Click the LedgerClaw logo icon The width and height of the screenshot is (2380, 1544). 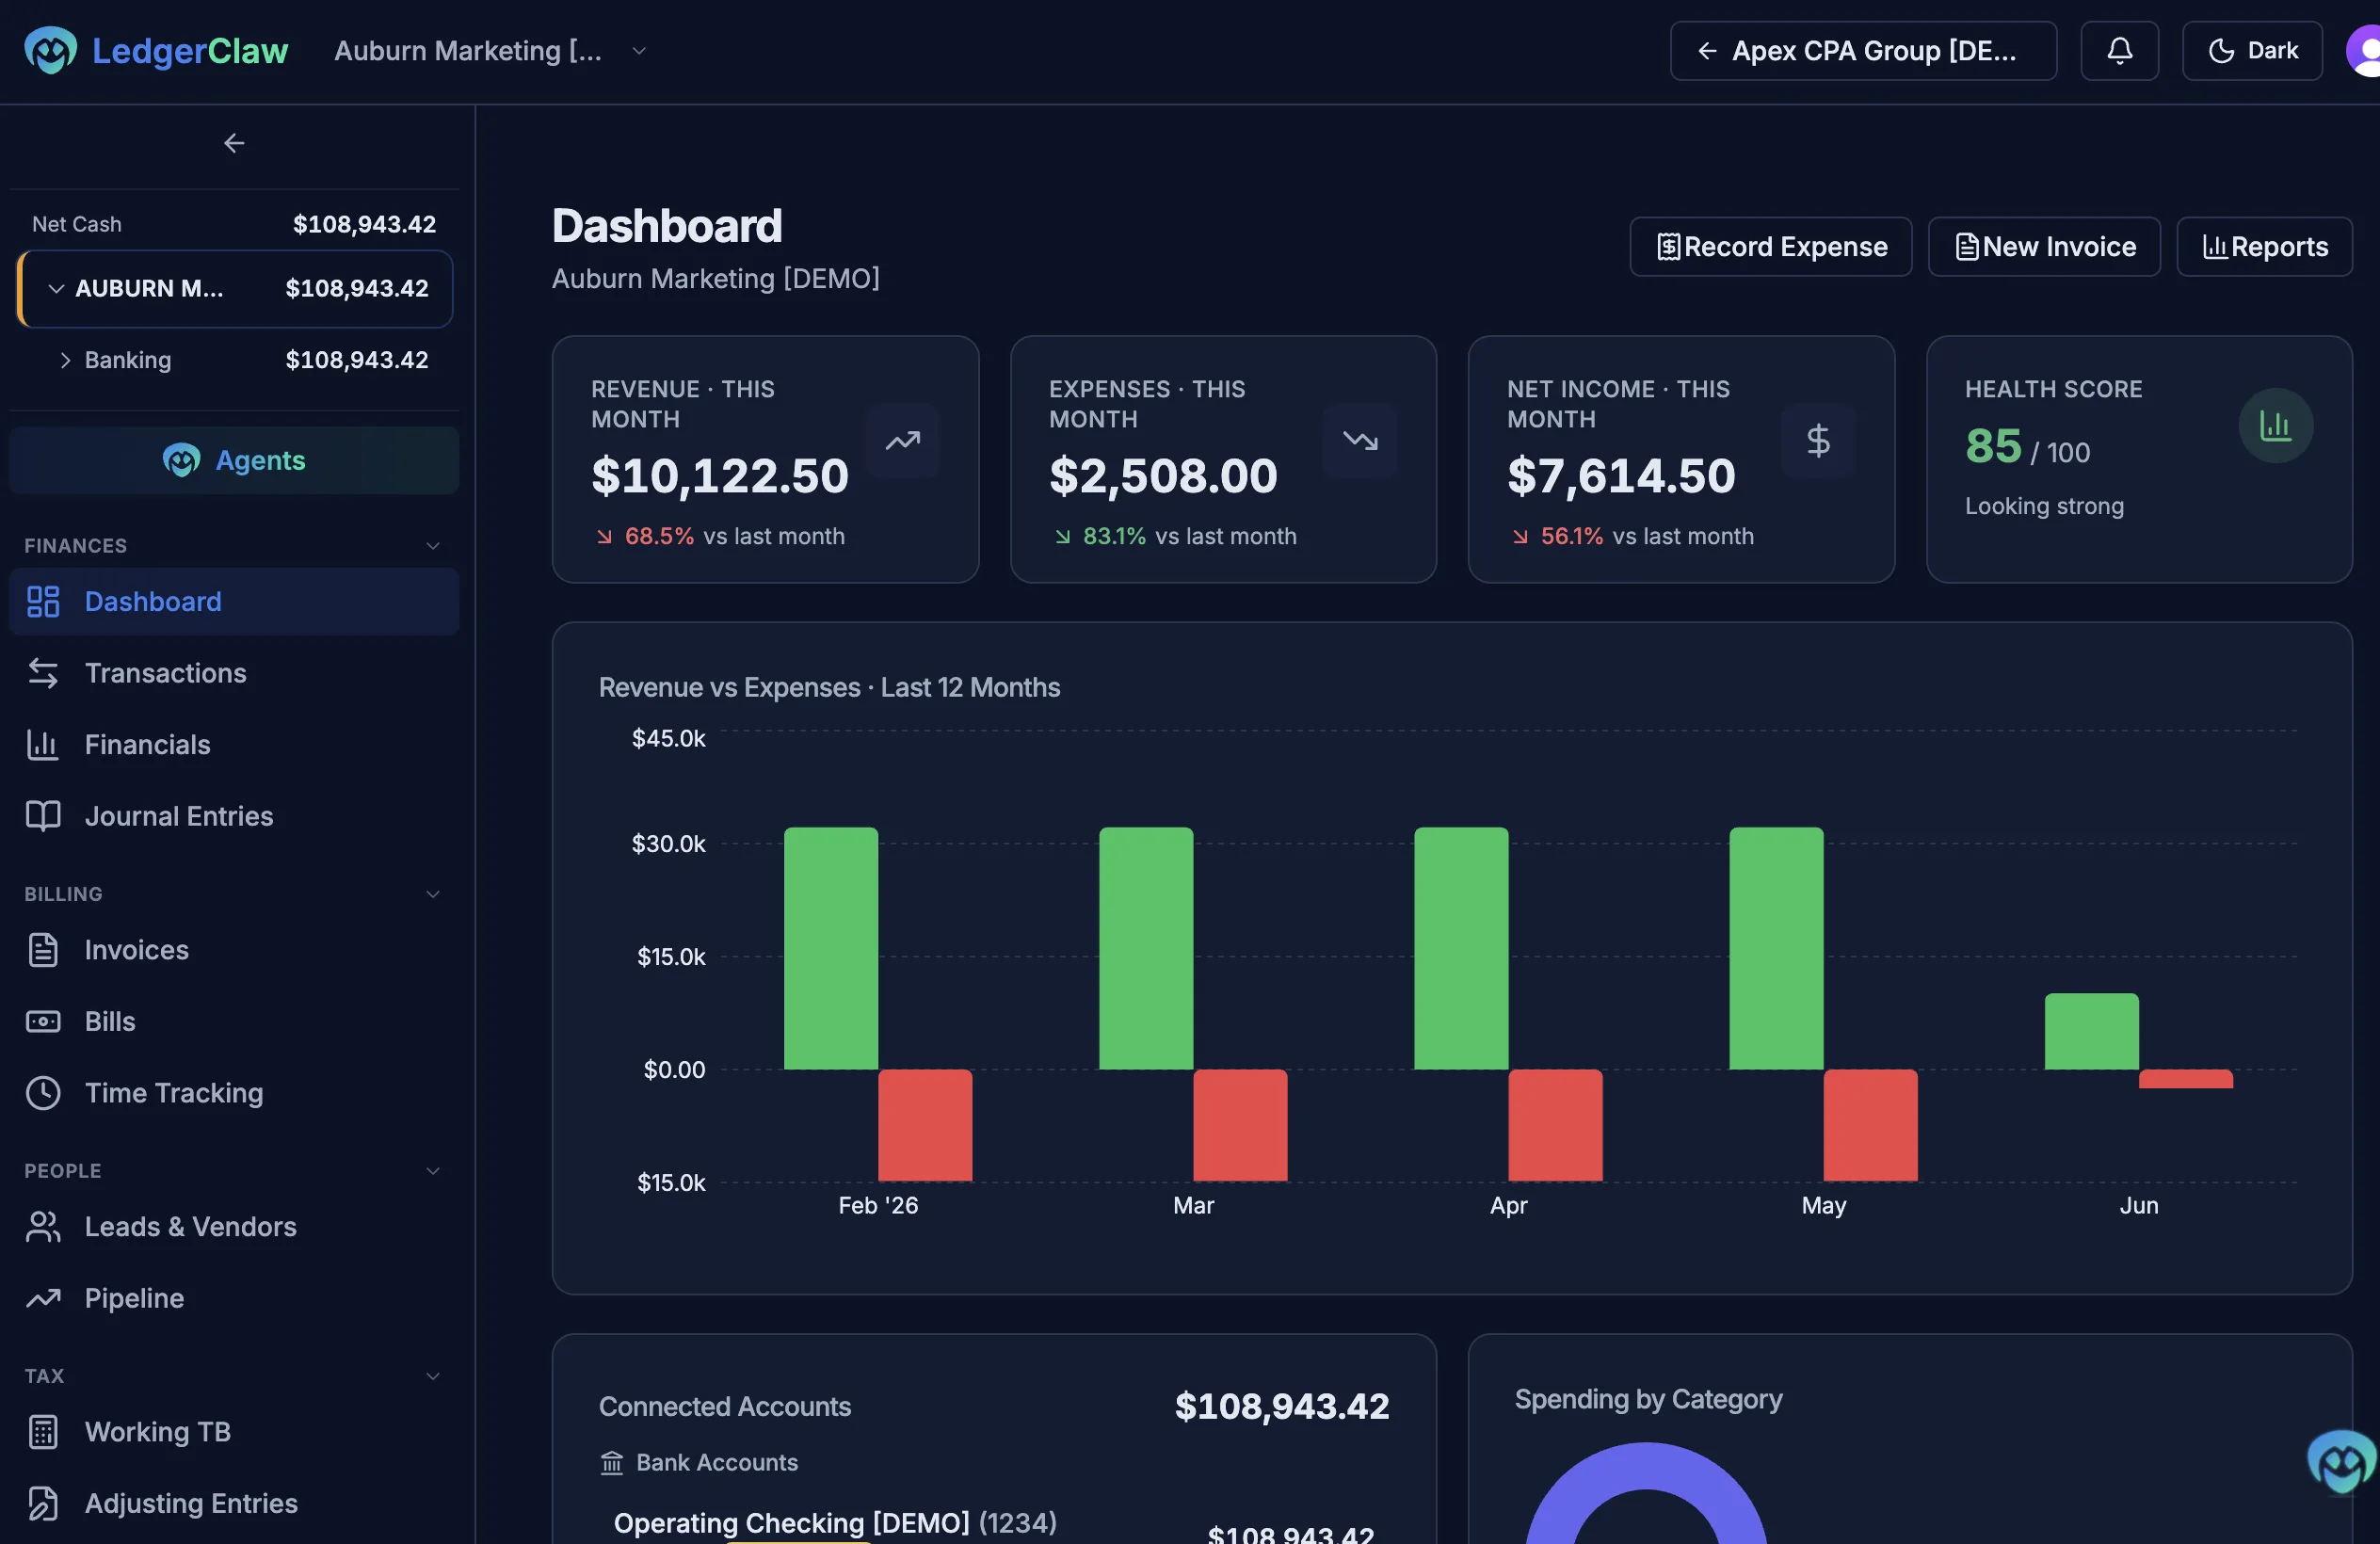click(50, 50)
